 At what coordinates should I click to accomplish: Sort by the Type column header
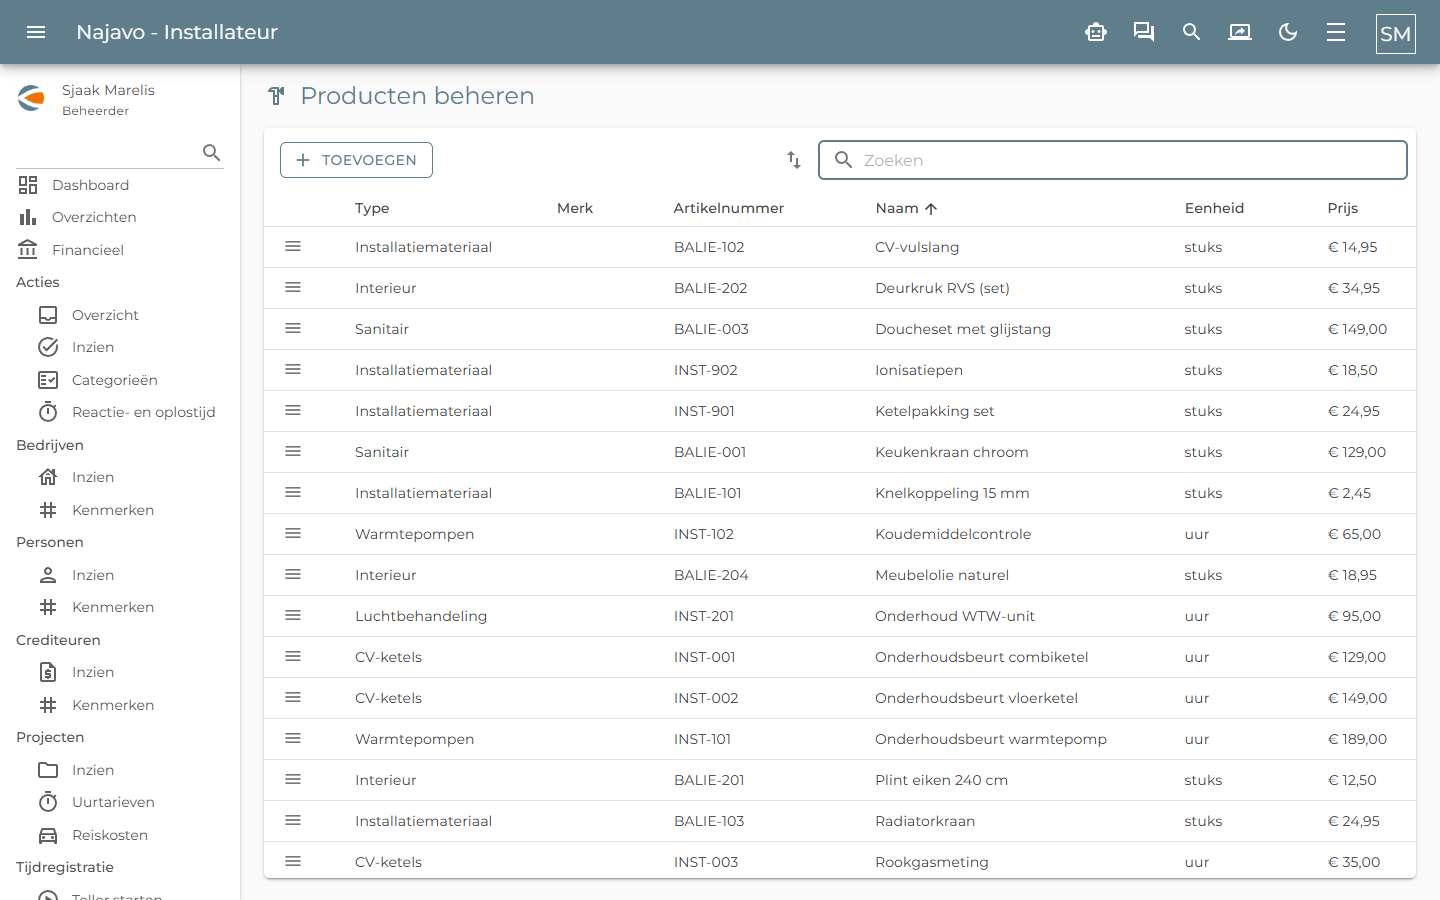372,208
